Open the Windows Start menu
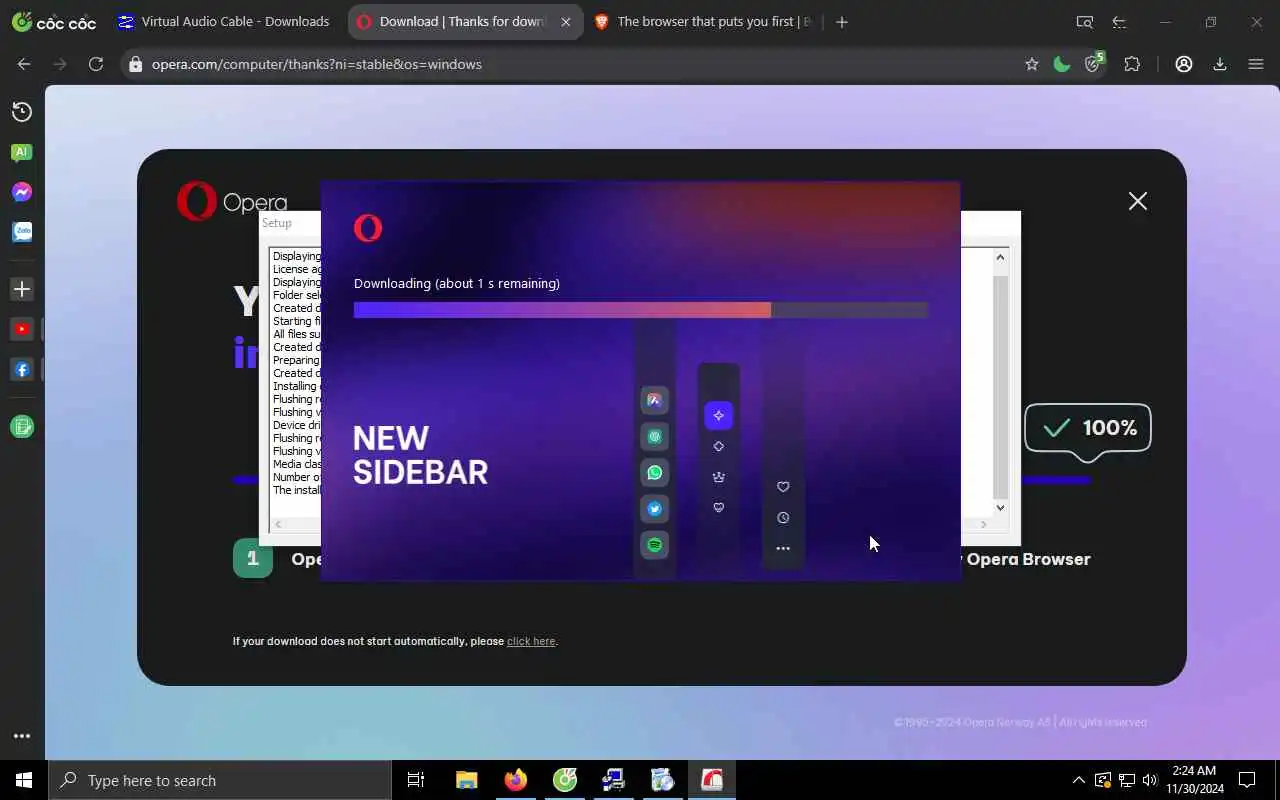Image resolution: width=1280 pixels, height=800 pixels. coord(24,780)
